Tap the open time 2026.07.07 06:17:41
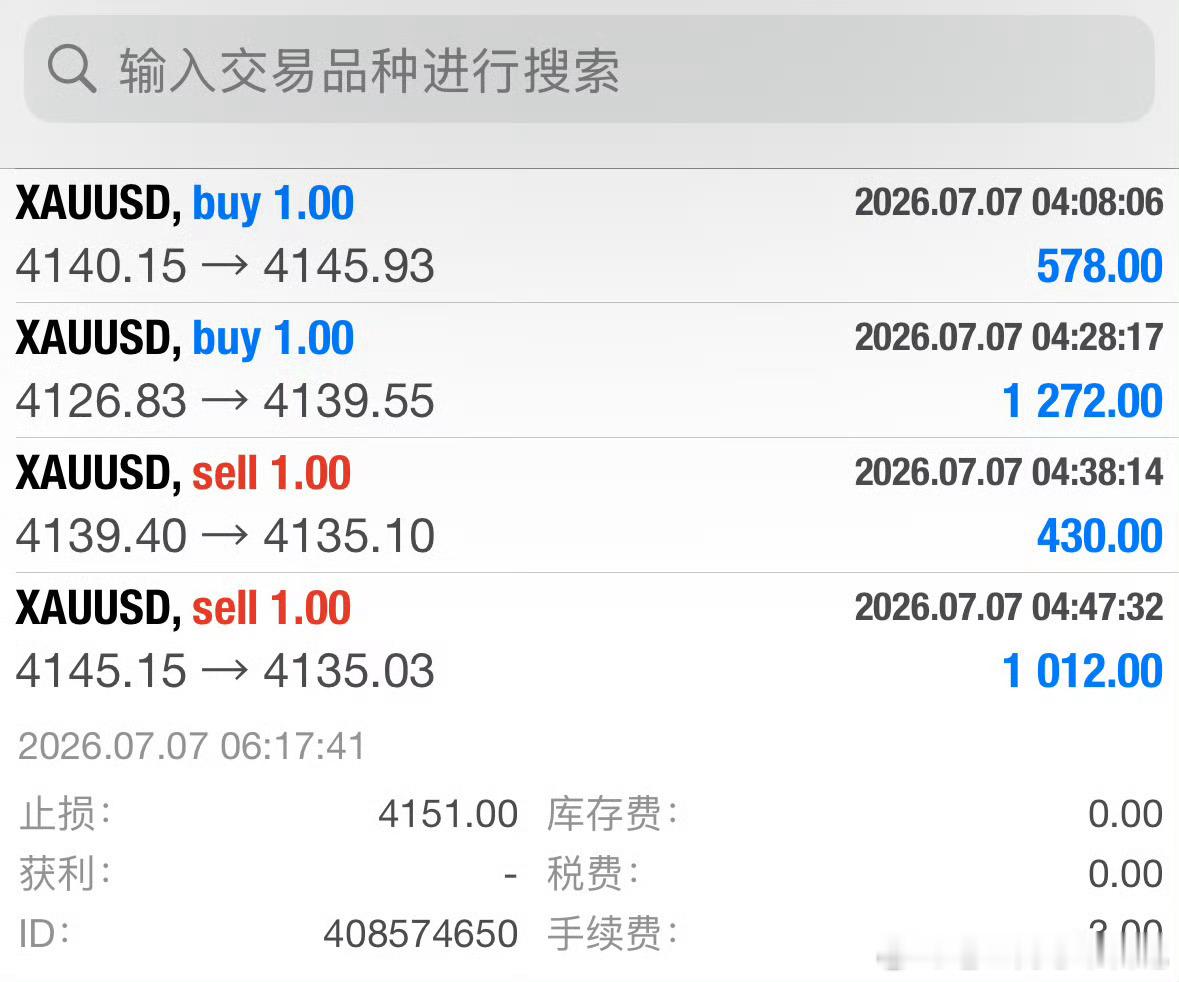The height and width of the screenshot is (982, 1179). tap(191, 747)
